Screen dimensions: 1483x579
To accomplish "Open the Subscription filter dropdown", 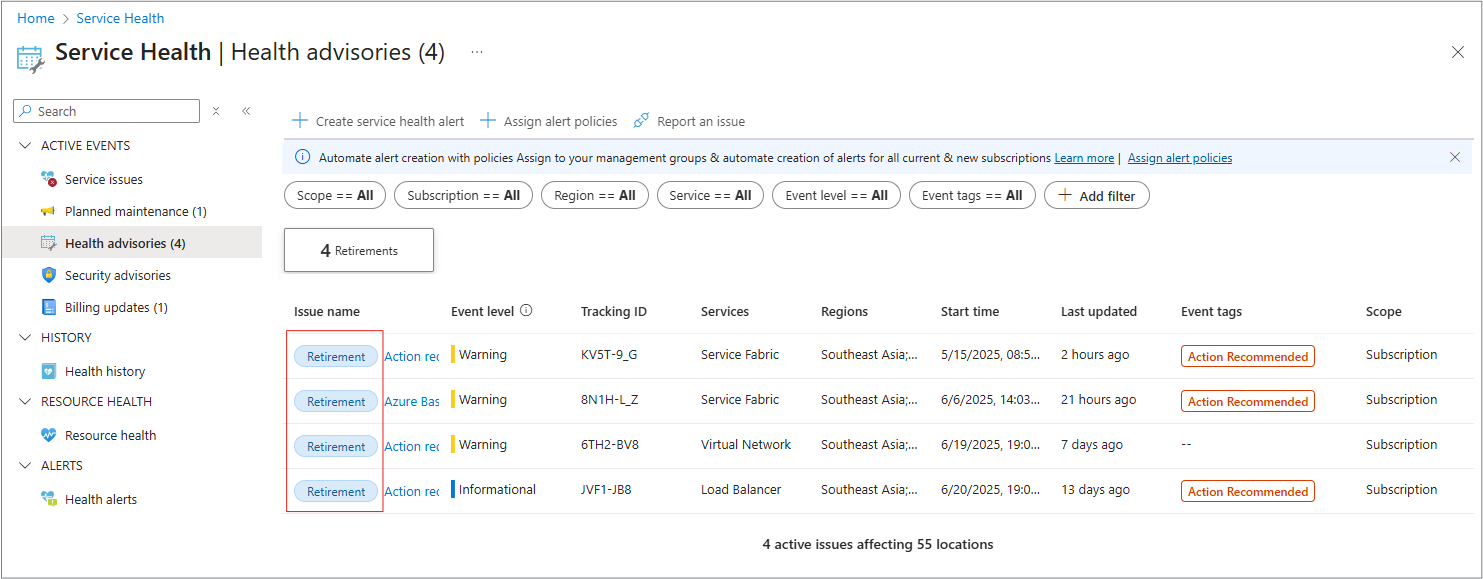I will tap(463, 195).
